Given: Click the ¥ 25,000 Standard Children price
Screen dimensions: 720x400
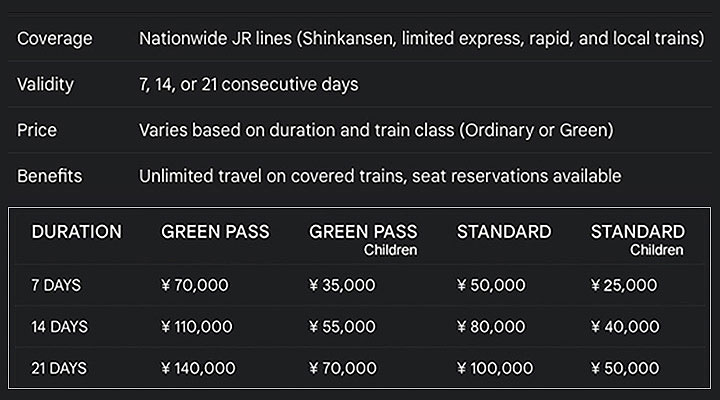Looking at the screenshot, I should click(624, 285).
